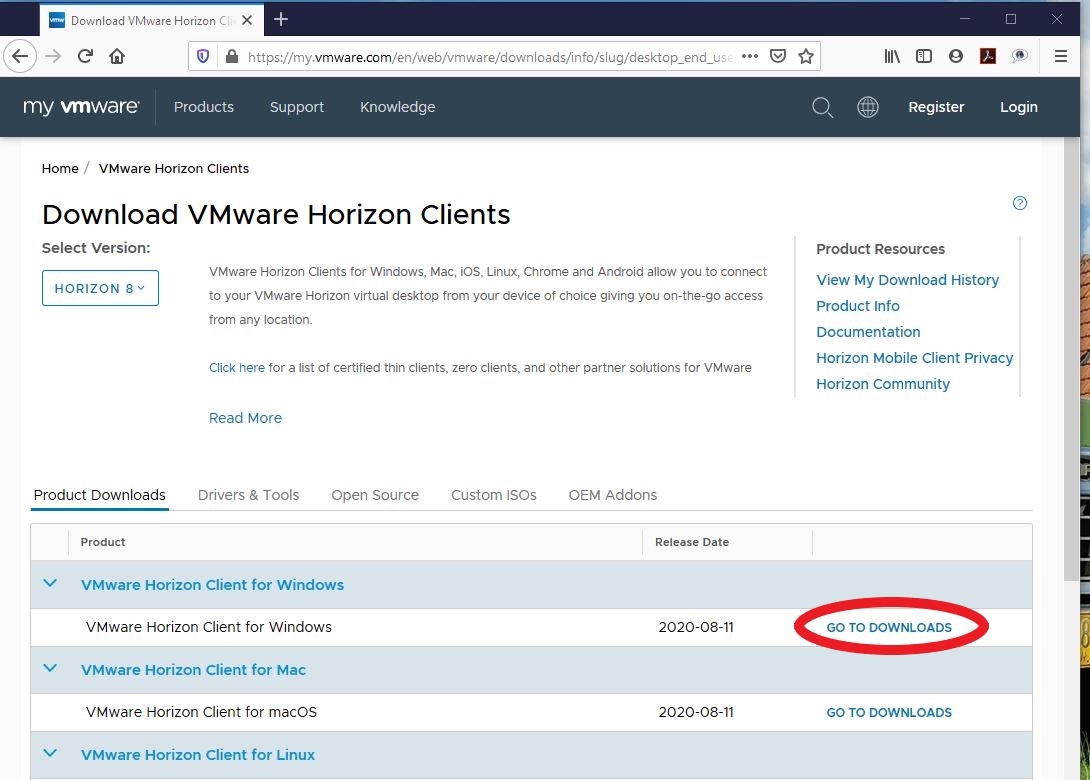Open the site search magnifier icon

[x=822, y=107]
